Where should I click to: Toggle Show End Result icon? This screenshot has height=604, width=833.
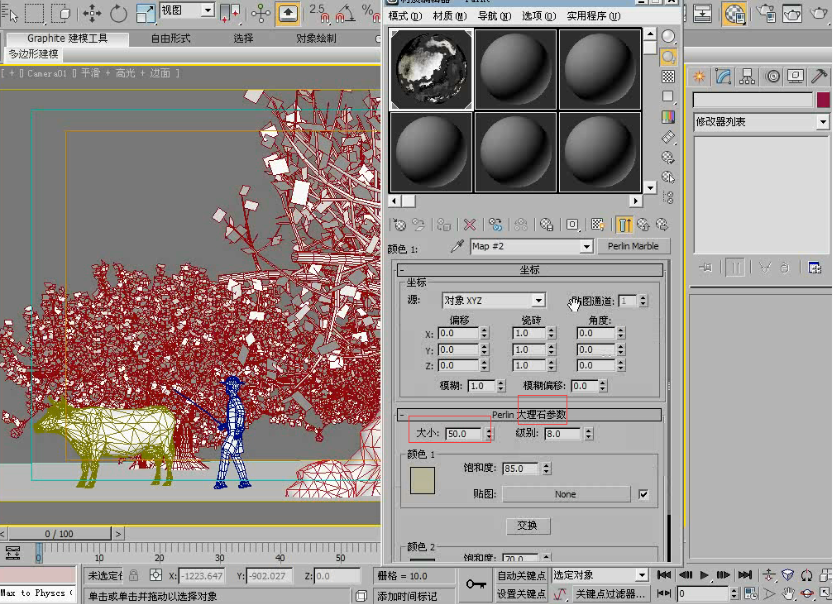(x=624, y=225)
